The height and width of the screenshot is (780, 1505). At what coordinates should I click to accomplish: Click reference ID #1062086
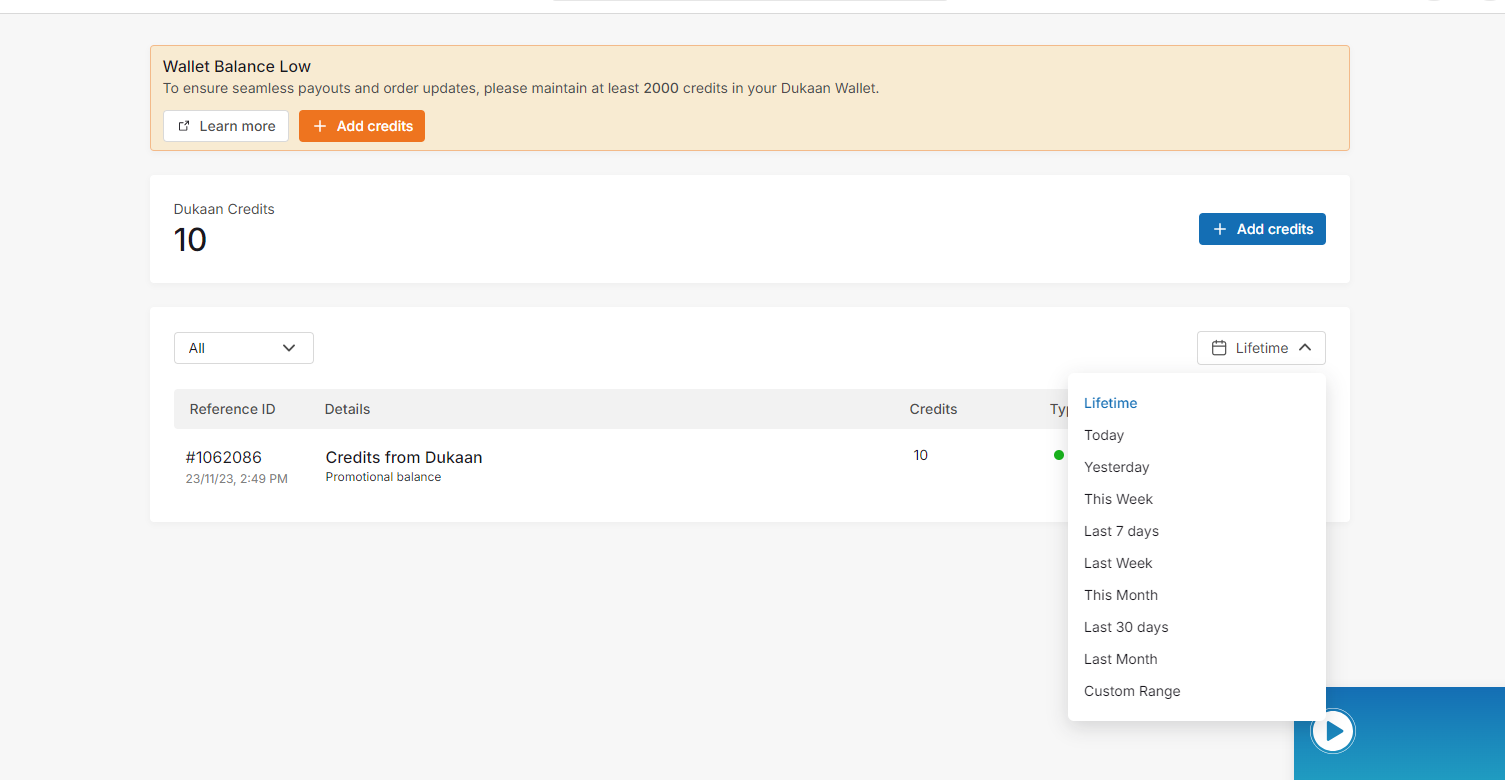point(224,457)
